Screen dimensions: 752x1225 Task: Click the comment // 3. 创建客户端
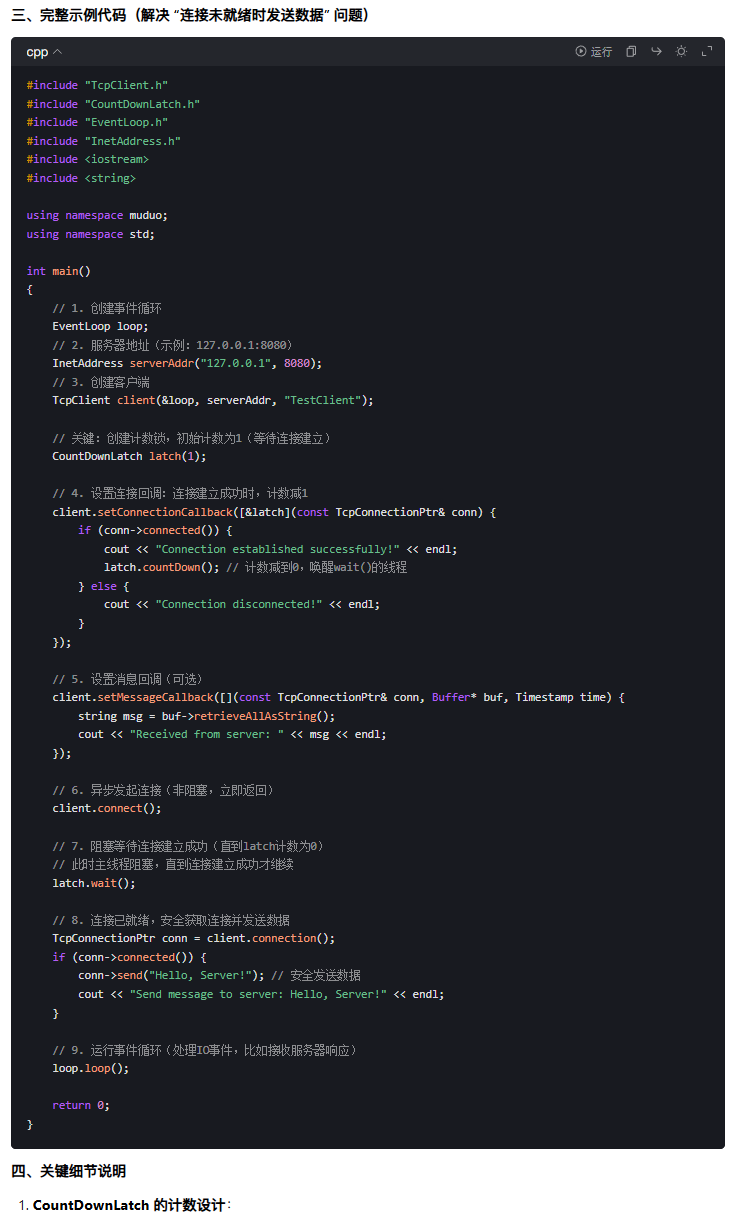pyautogui.click(x=101, y=382)
